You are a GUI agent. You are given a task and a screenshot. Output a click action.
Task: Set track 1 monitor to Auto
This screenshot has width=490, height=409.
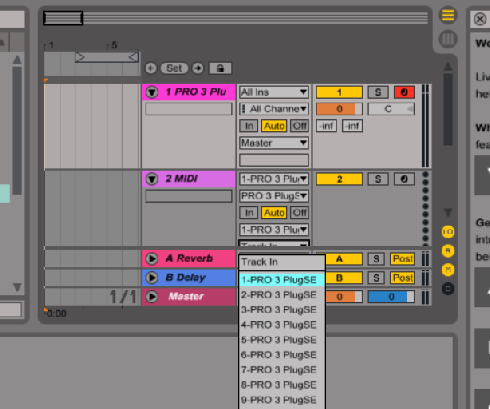274,126
